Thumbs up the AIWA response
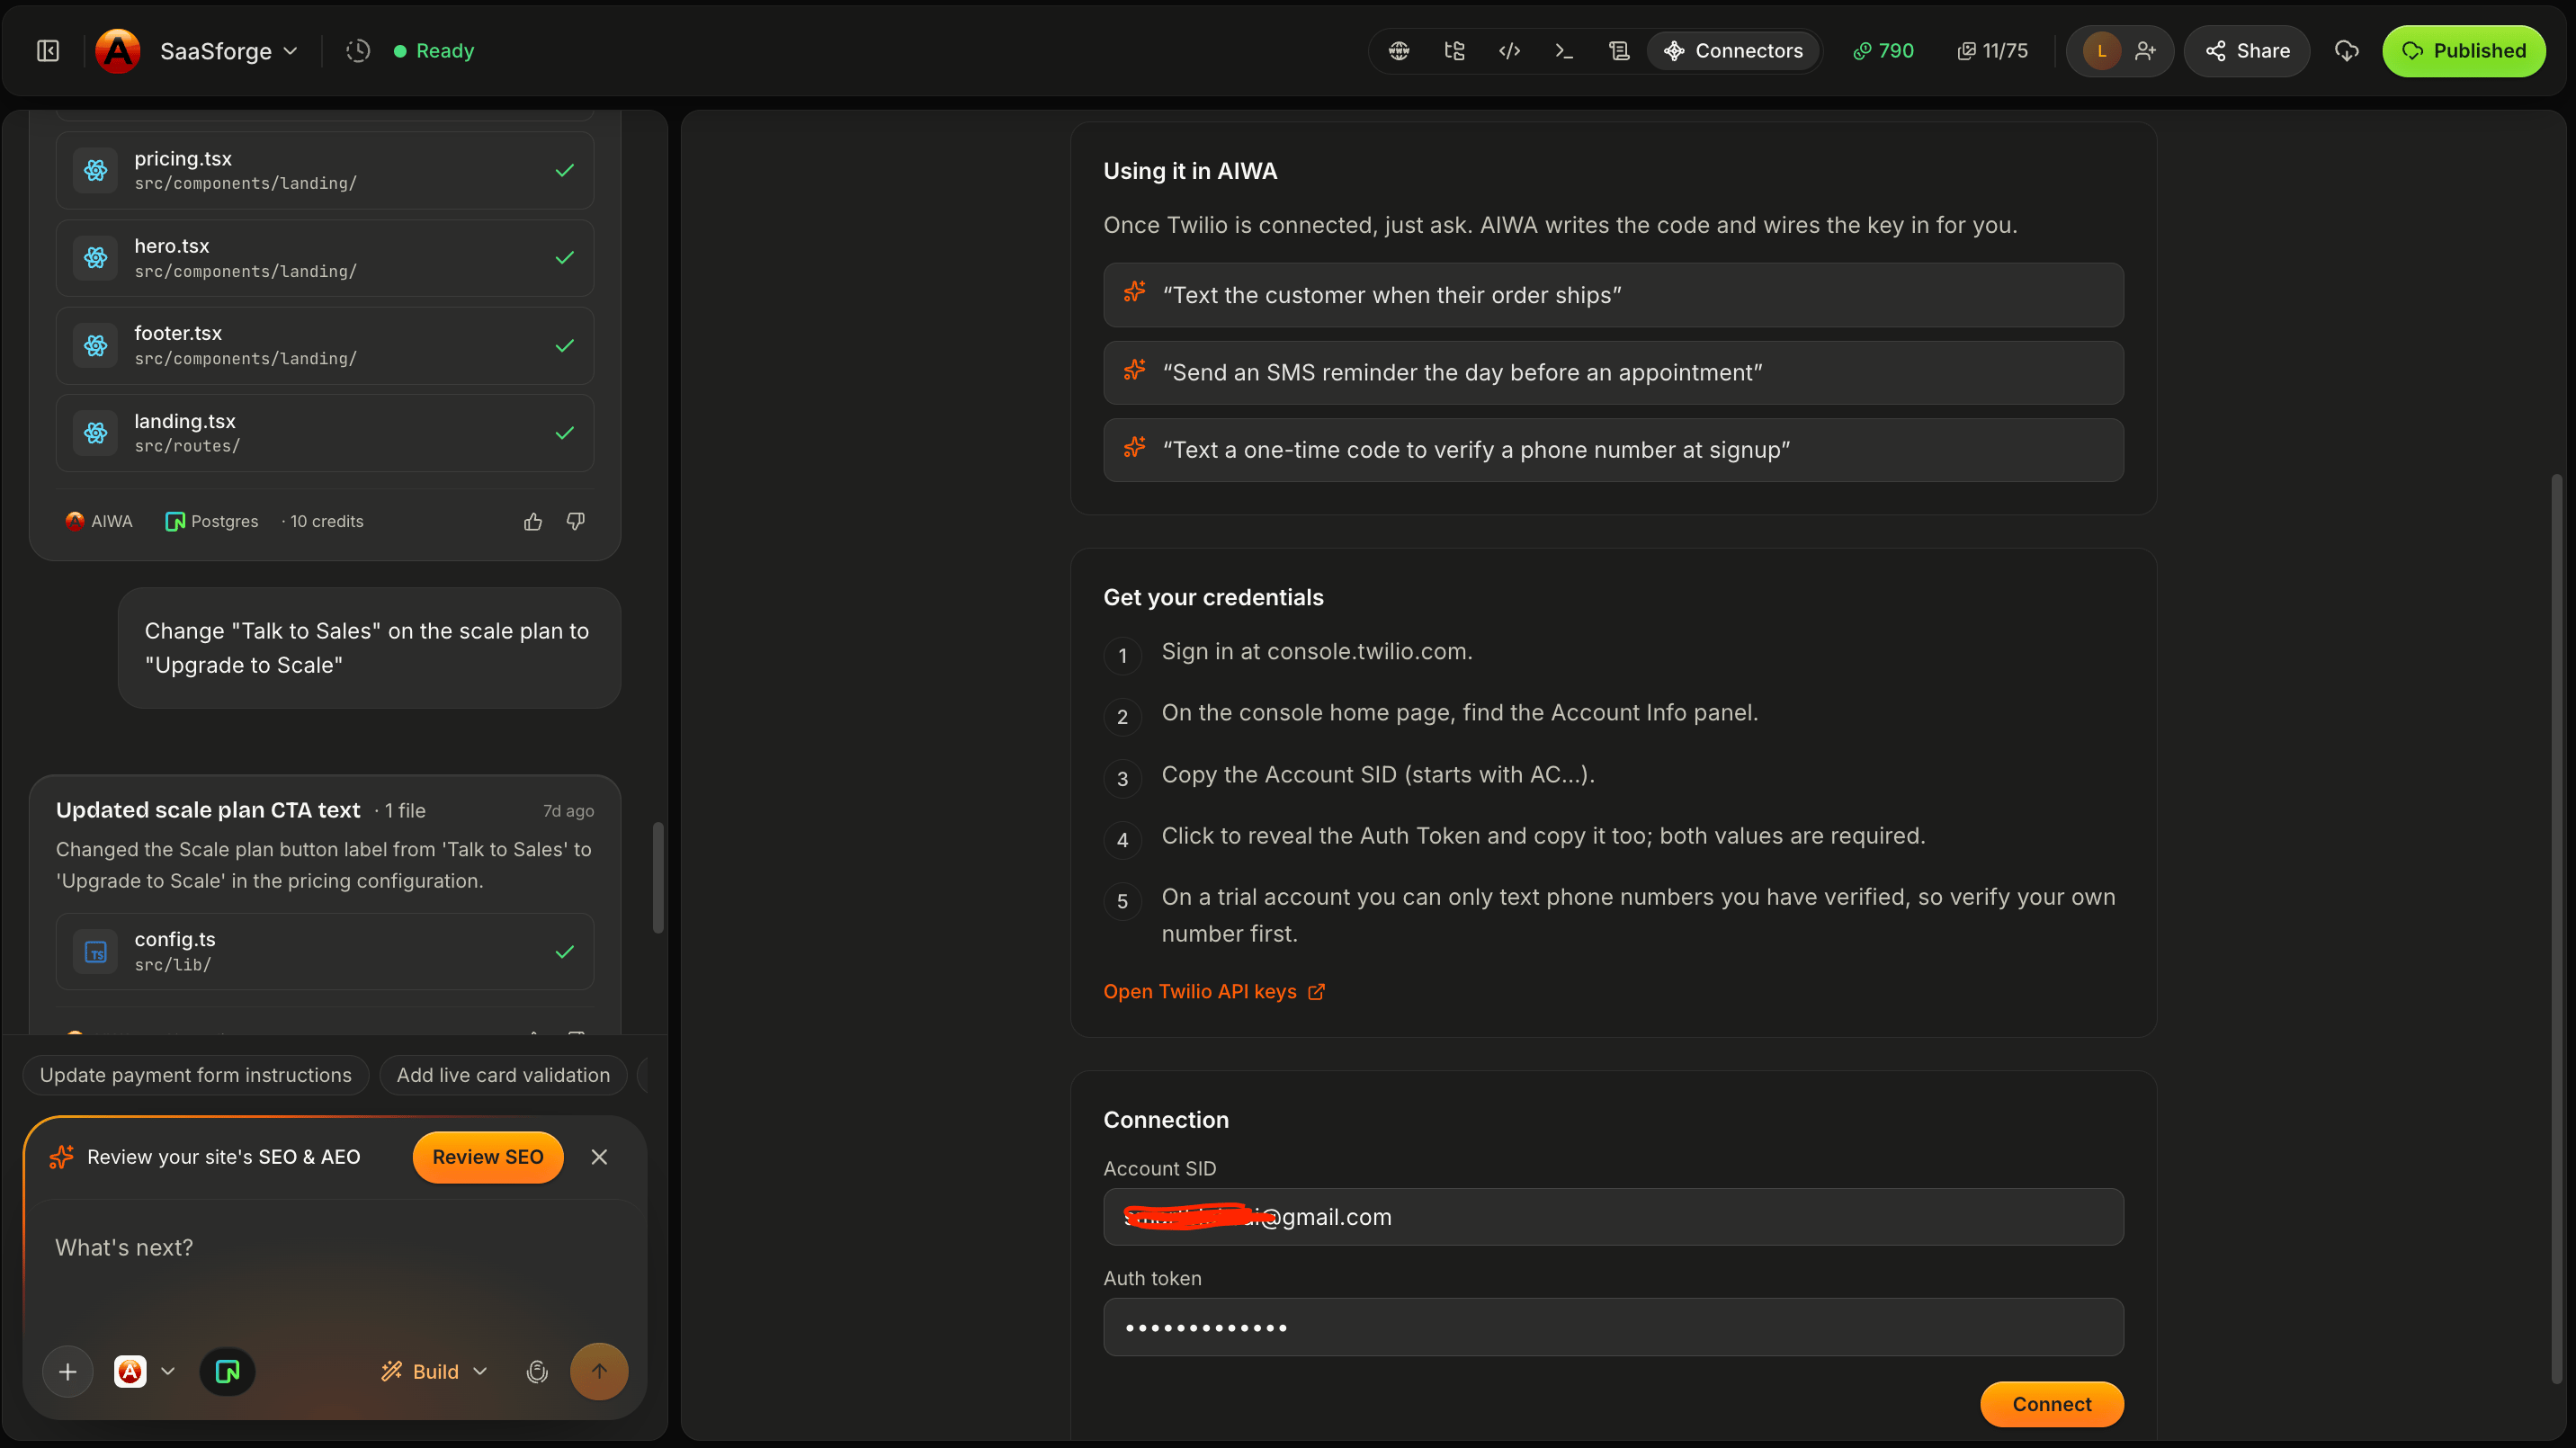The width and height of the screenshot is (2576, 1448). click(x=533, y=521)
